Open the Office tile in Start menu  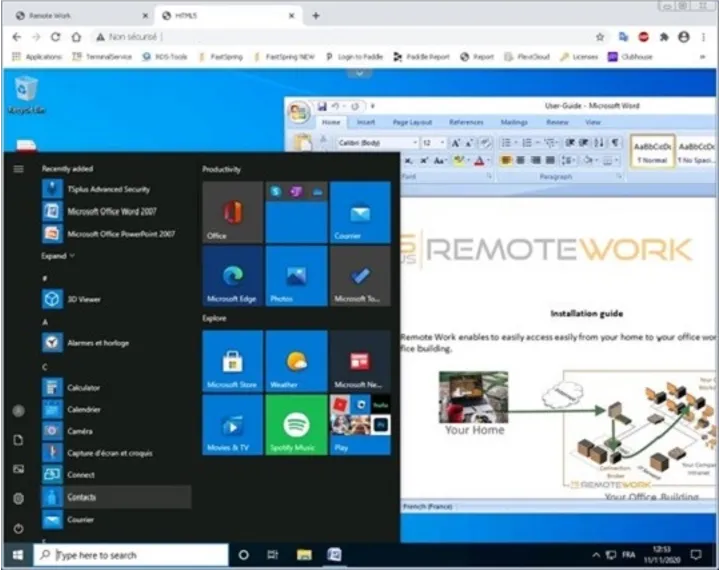click(233, 212)
